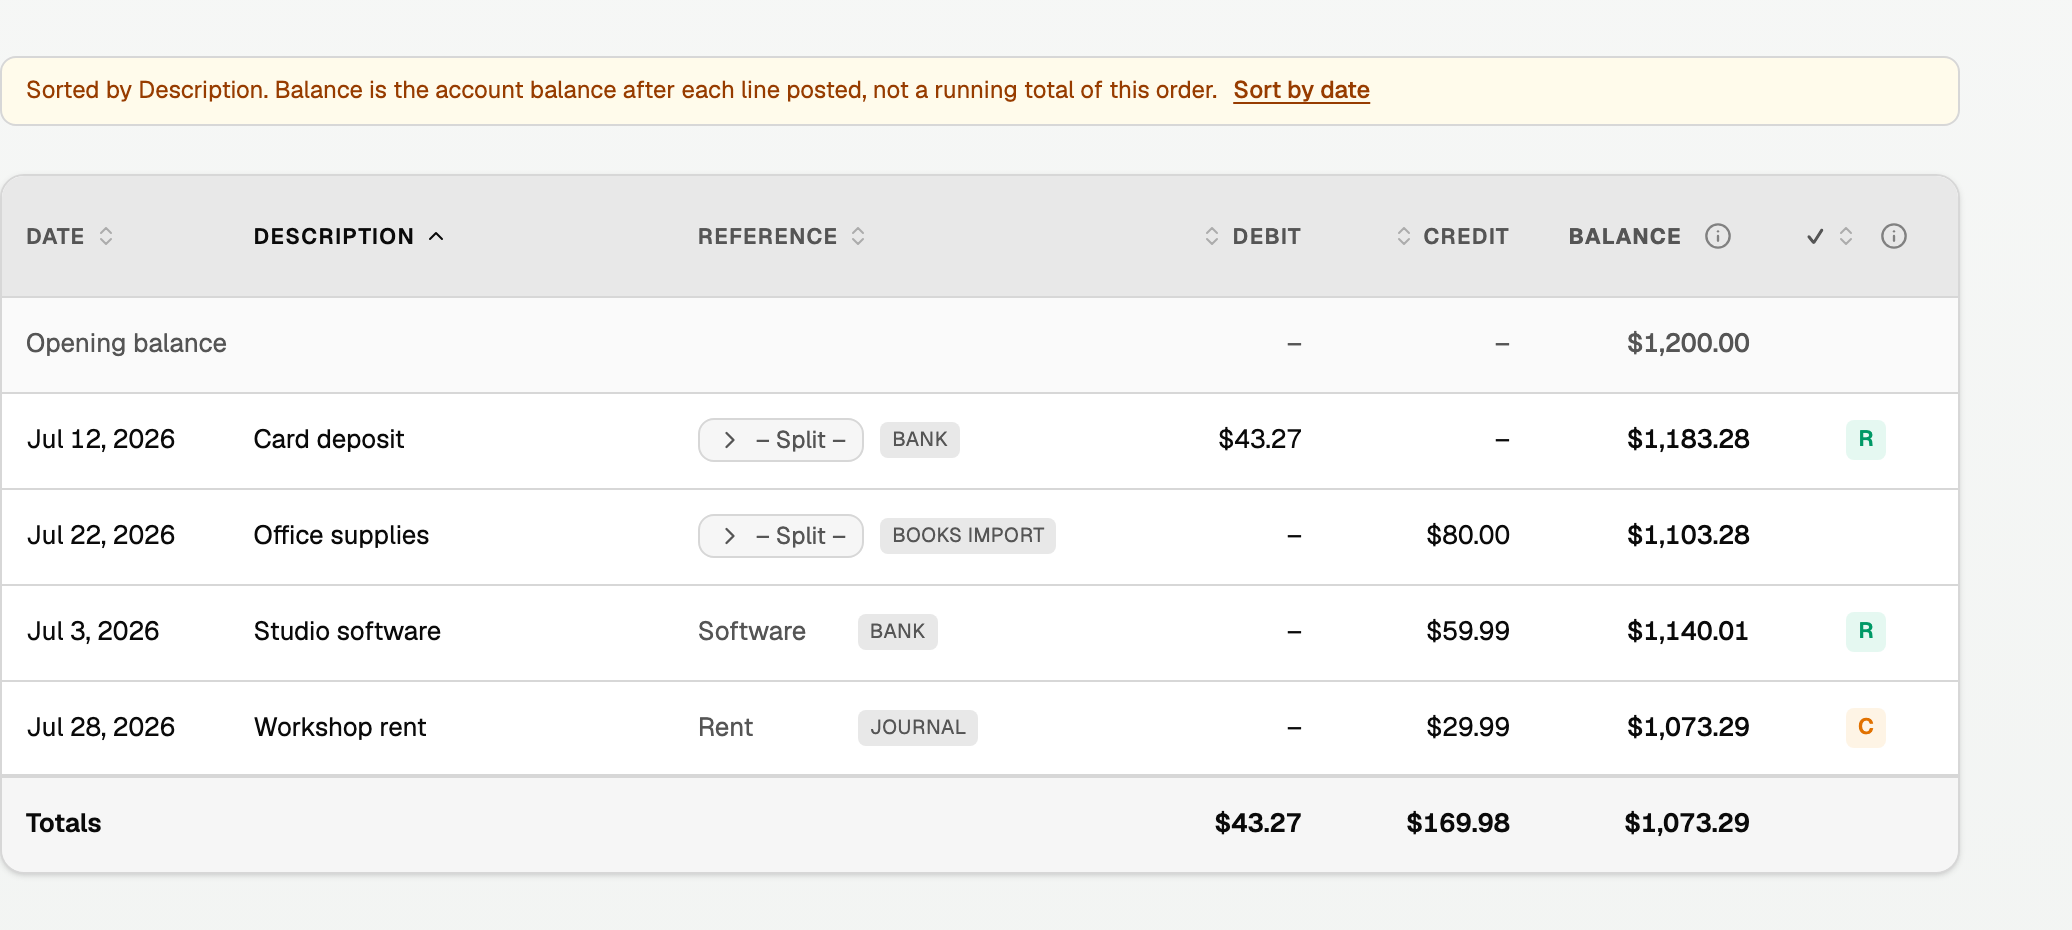Click the 'Rent' reference text
Viewport: 2072px width, 930px height.
pos(725,727)
